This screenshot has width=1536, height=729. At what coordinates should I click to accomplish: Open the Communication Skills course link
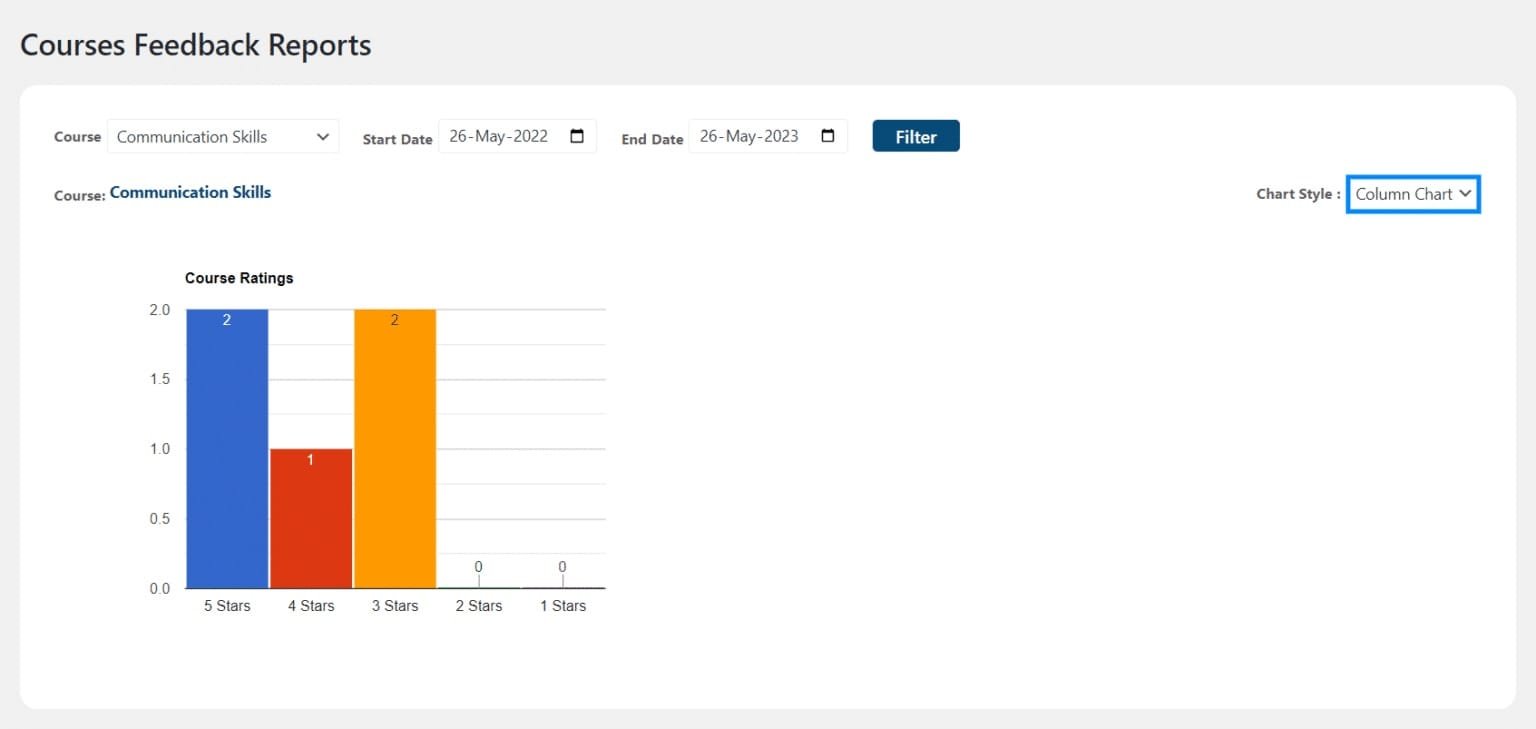190,192
